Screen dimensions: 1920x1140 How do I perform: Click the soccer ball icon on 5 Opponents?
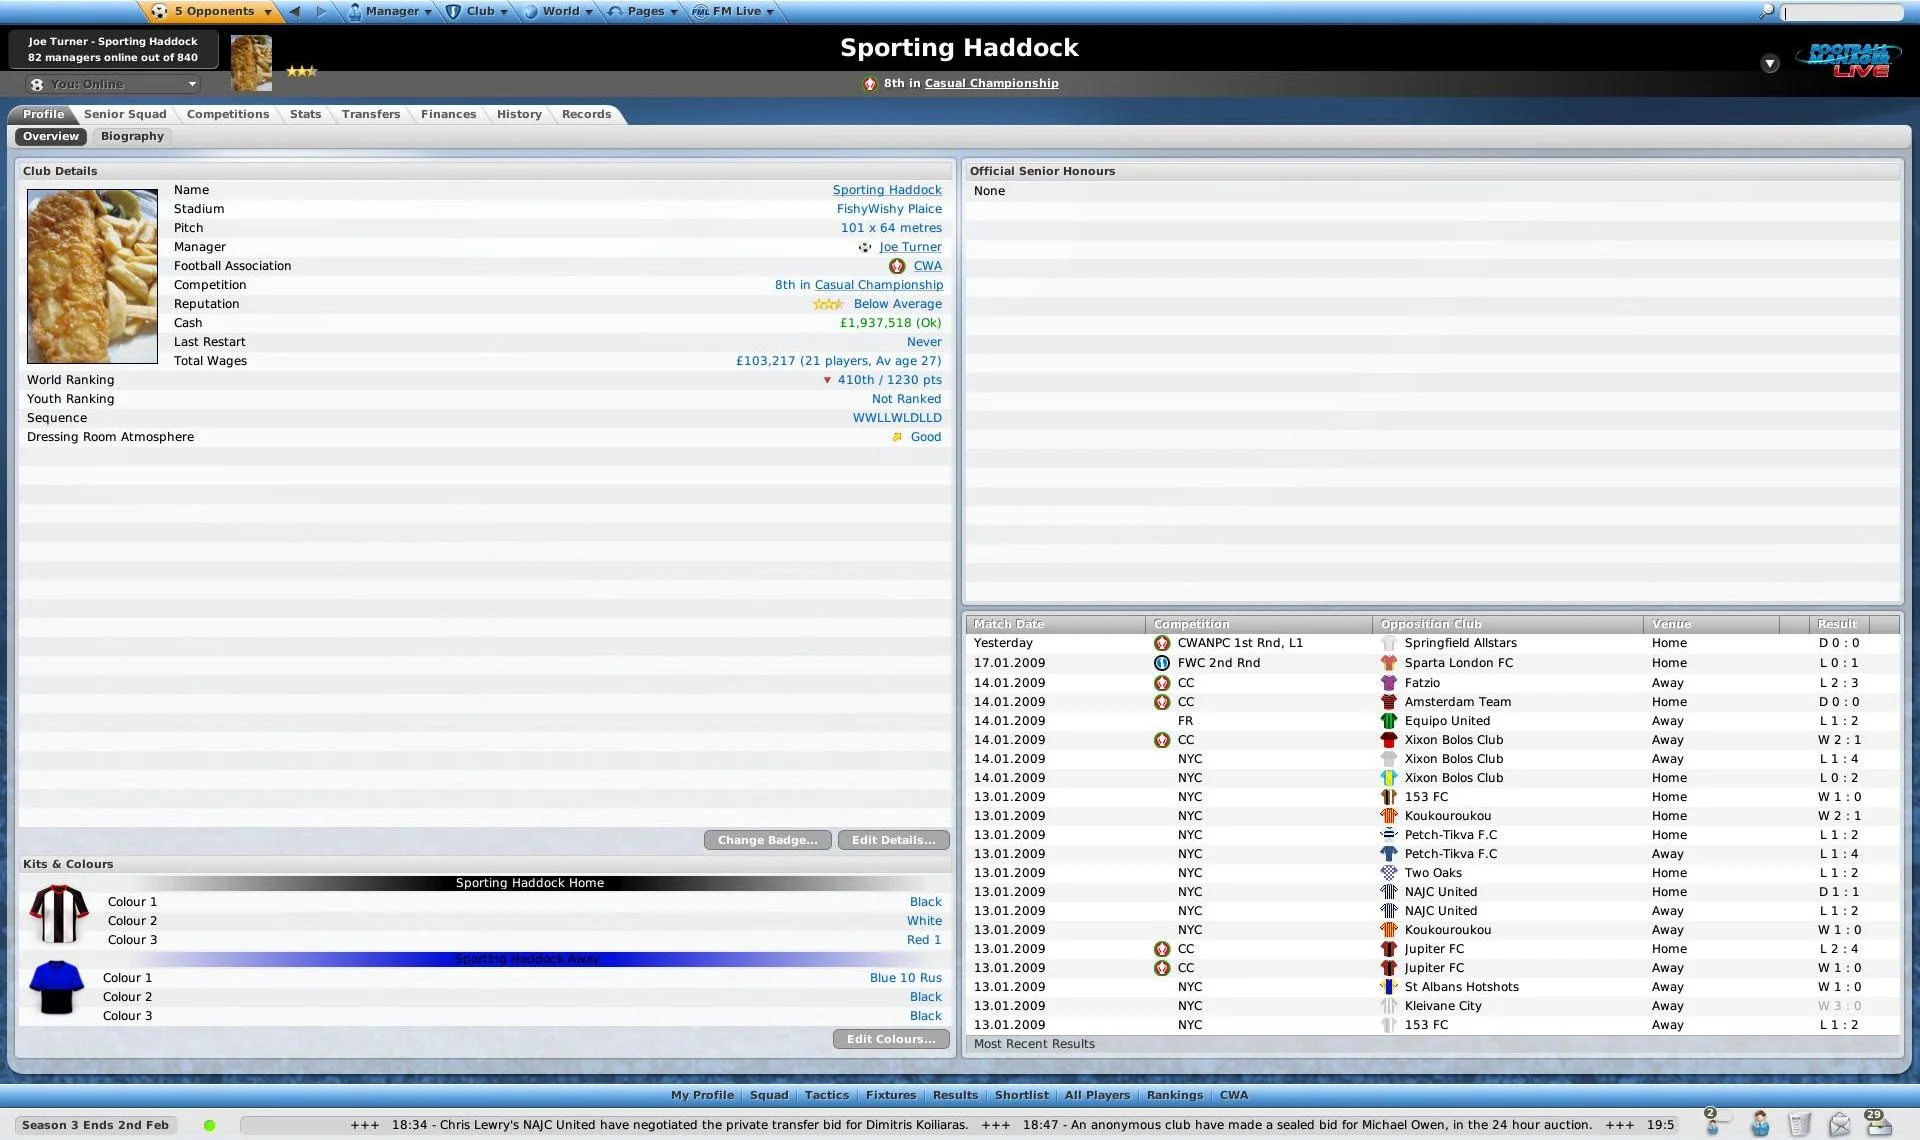point(159,11)
